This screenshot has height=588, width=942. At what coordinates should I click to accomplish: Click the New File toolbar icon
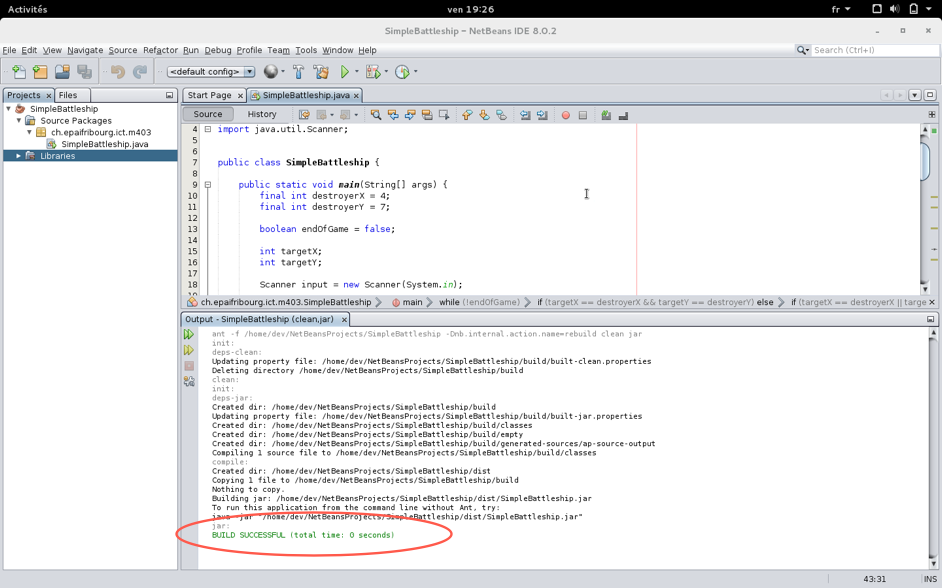[19, 71]
